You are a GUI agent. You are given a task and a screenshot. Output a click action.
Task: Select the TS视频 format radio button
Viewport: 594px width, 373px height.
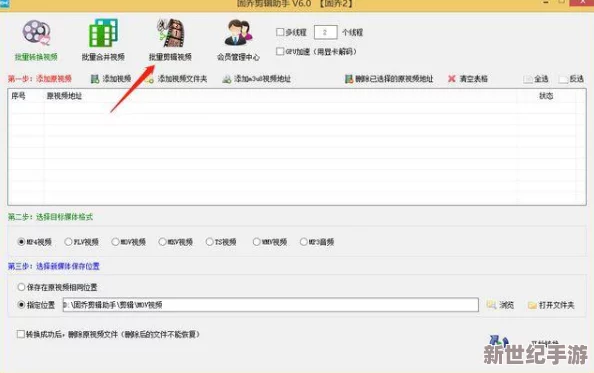[x=209, y=242]
